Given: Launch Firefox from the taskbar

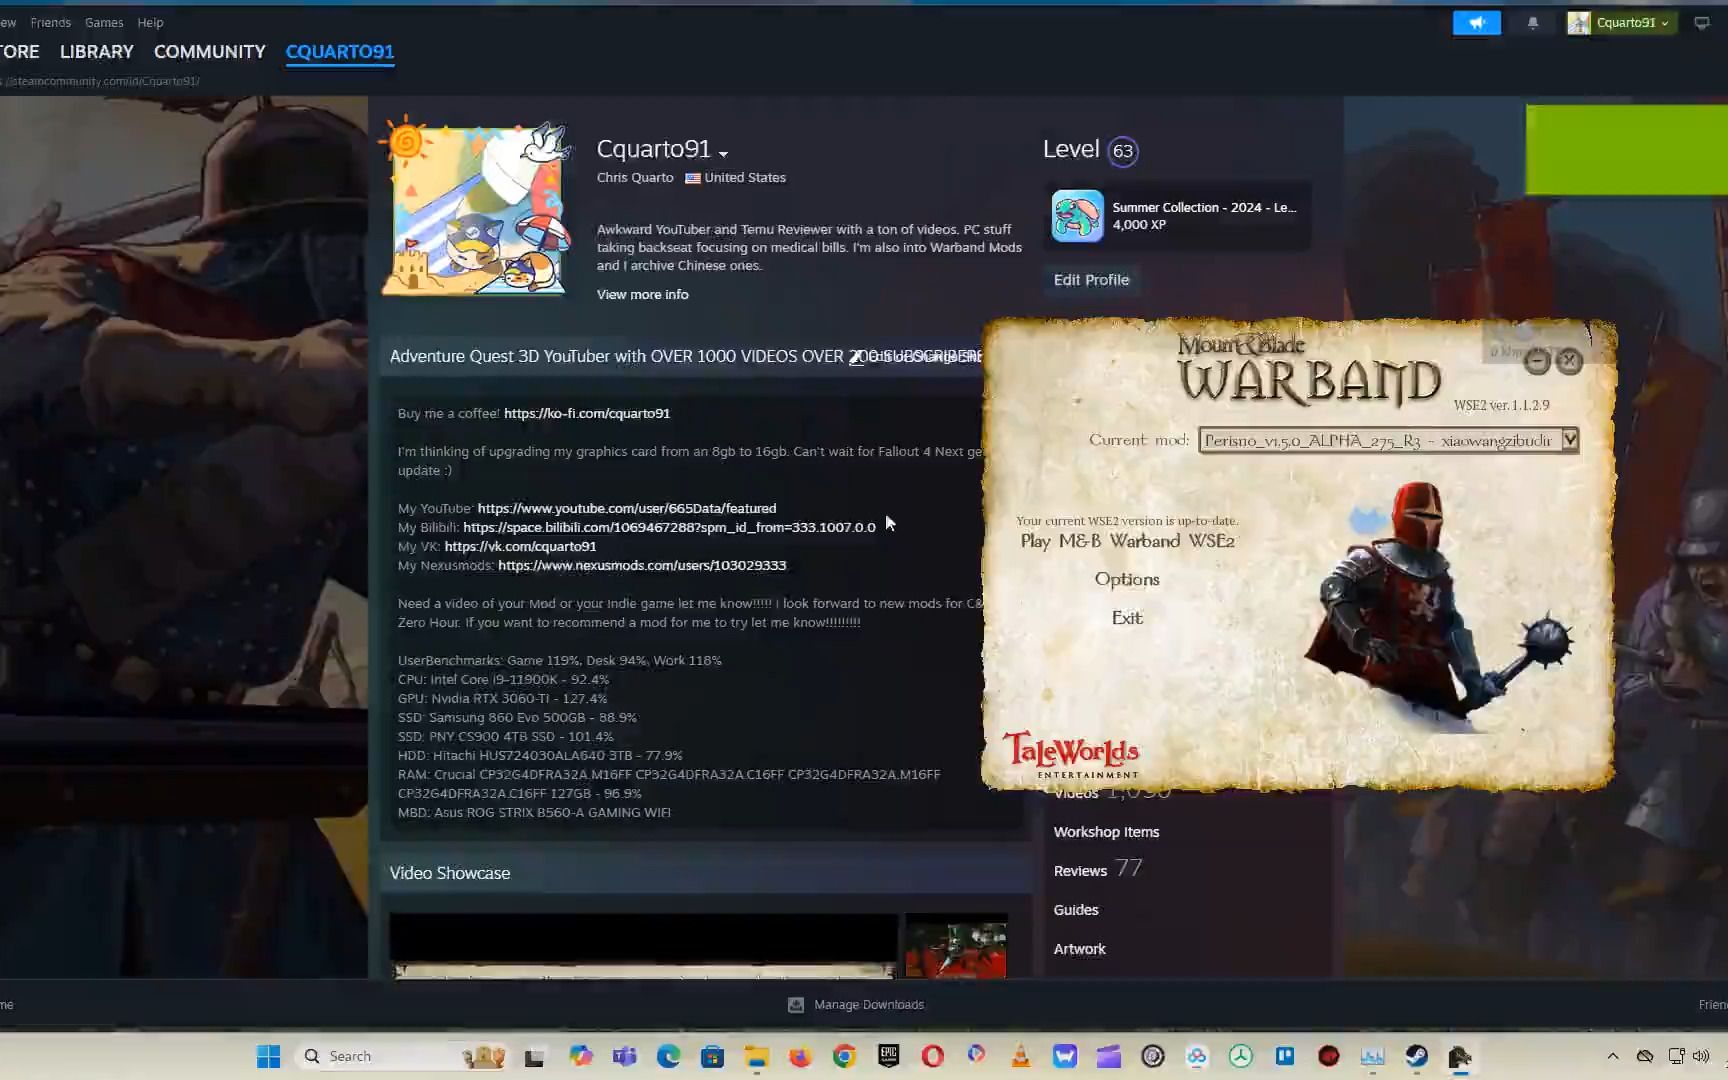Looking at the screenshot, I should tap(800, 1056).
